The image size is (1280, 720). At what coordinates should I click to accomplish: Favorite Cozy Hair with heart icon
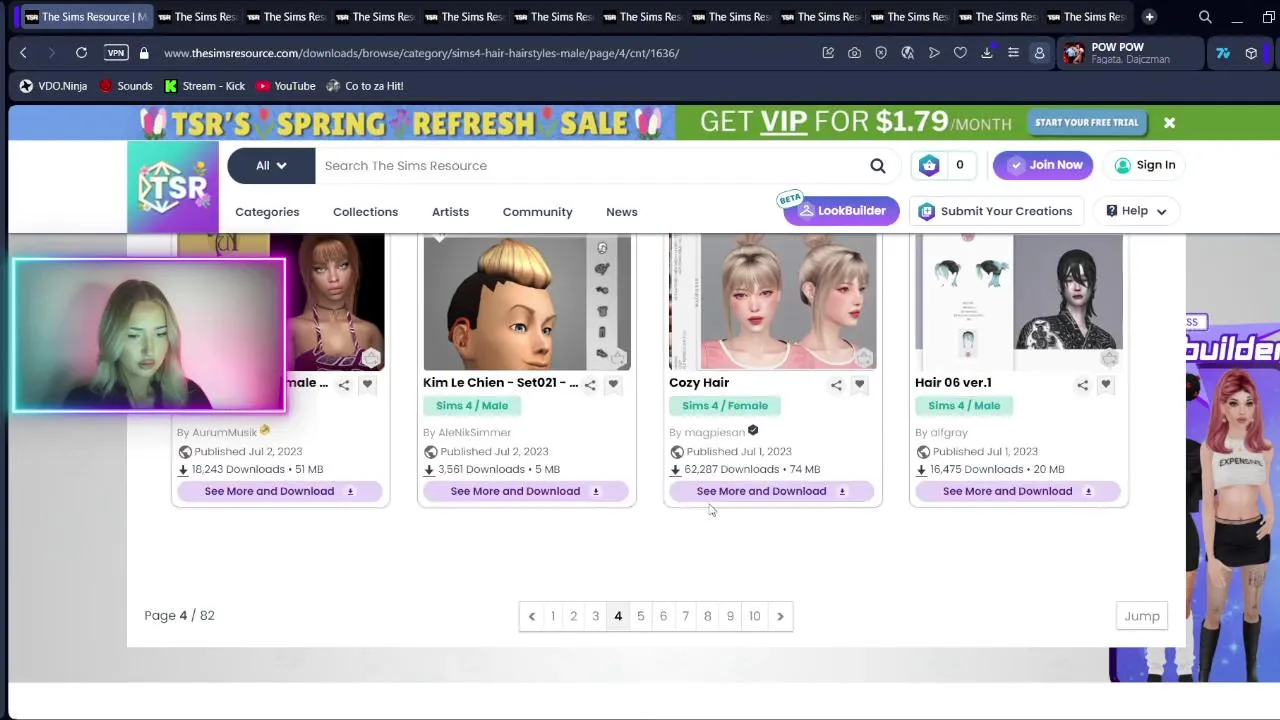coord(859,384)
